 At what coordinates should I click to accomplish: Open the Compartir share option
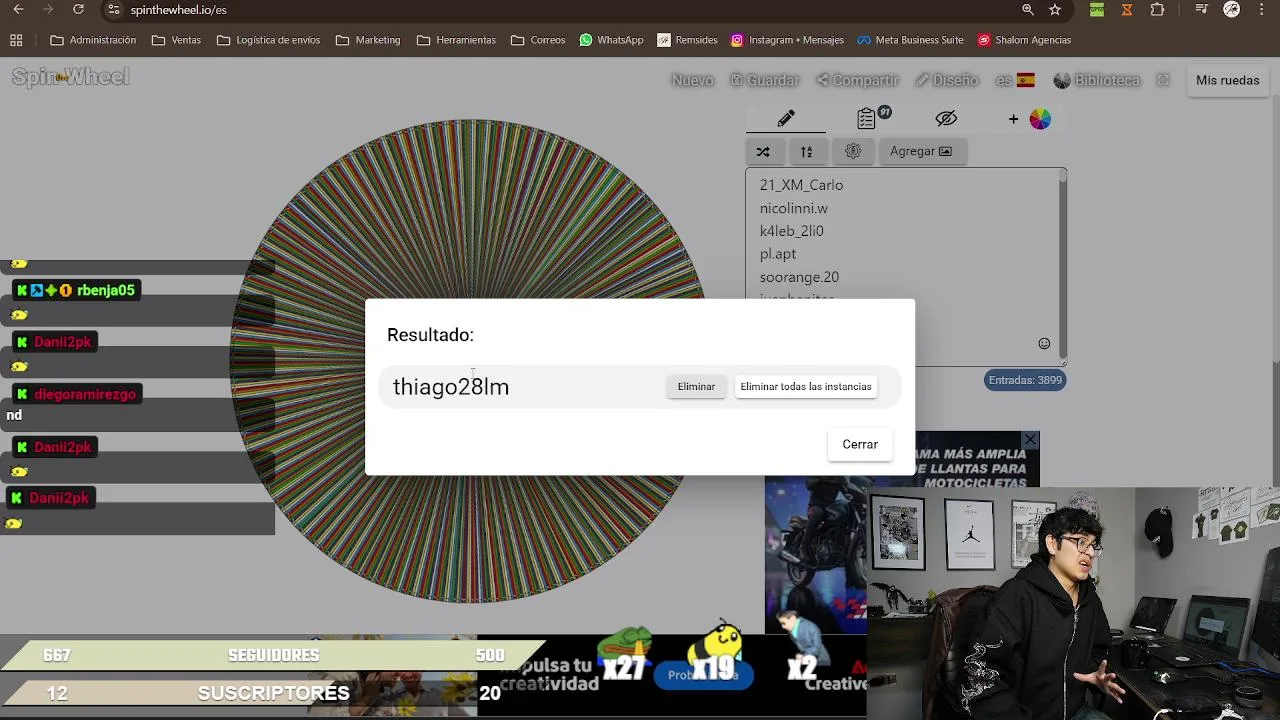pos(857,80)
